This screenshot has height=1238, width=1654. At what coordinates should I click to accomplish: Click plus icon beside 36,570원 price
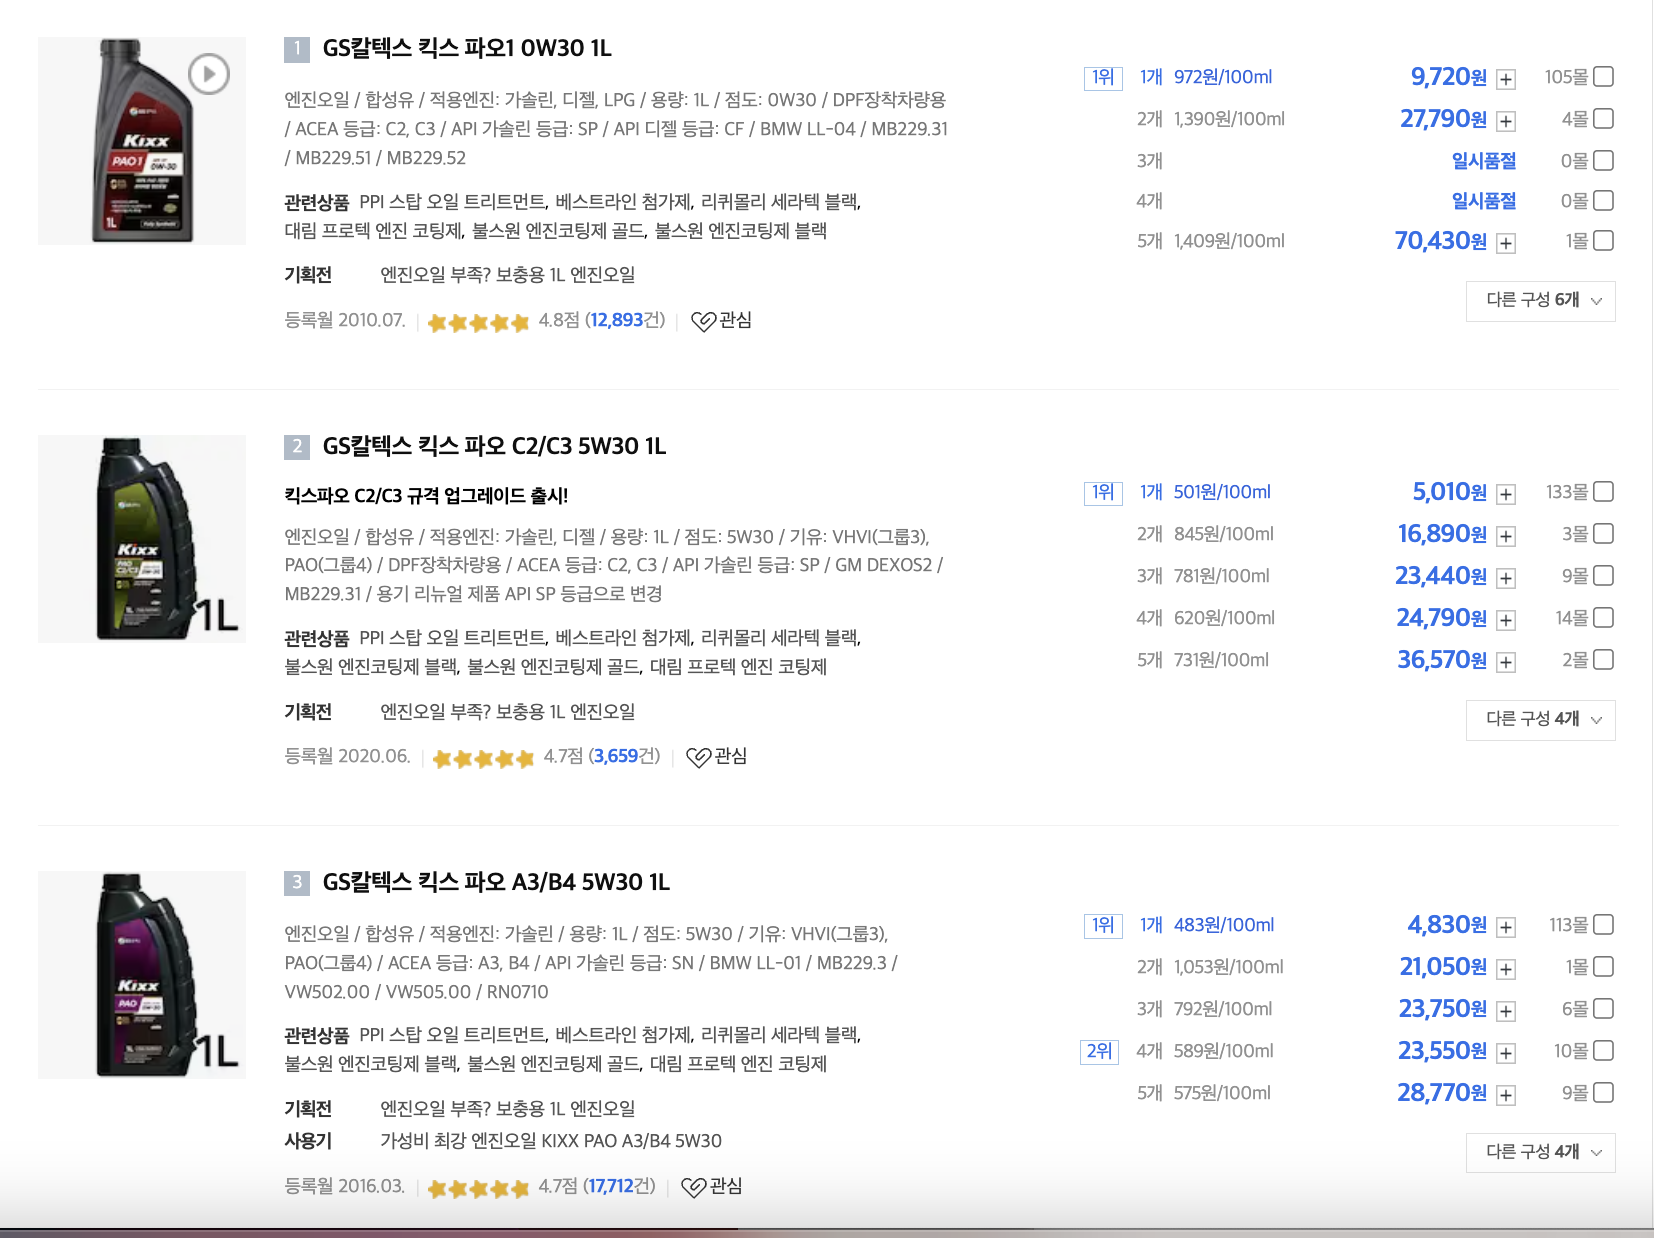tap(1506, 662)
